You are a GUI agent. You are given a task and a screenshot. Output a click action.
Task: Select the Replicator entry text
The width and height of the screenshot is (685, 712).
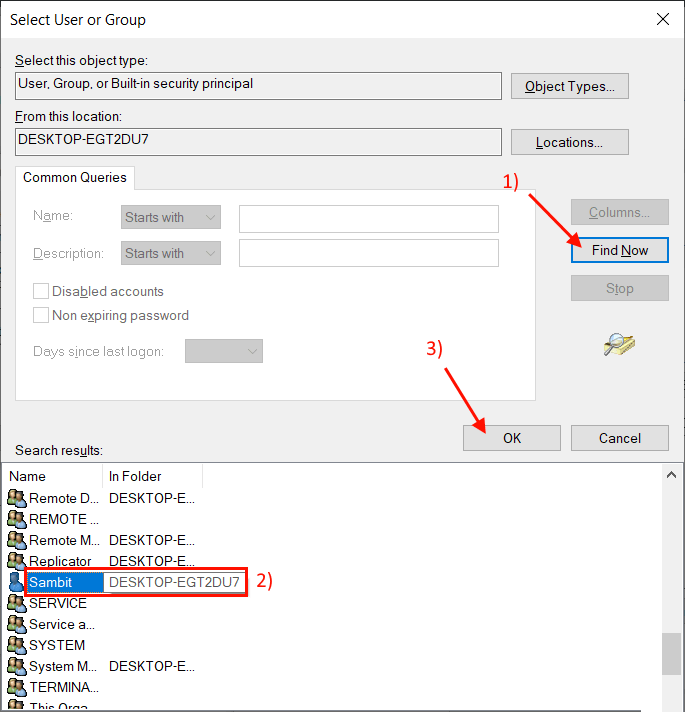[x=60, y=561]
